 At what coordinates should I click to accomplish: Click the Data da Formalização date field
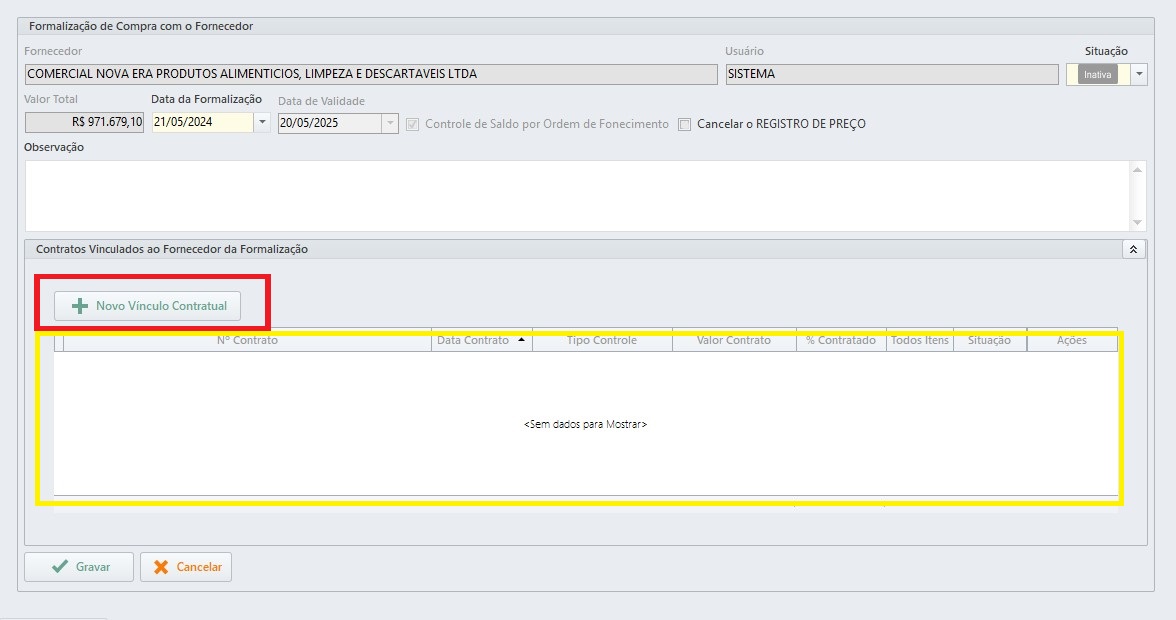coord(202,123)
